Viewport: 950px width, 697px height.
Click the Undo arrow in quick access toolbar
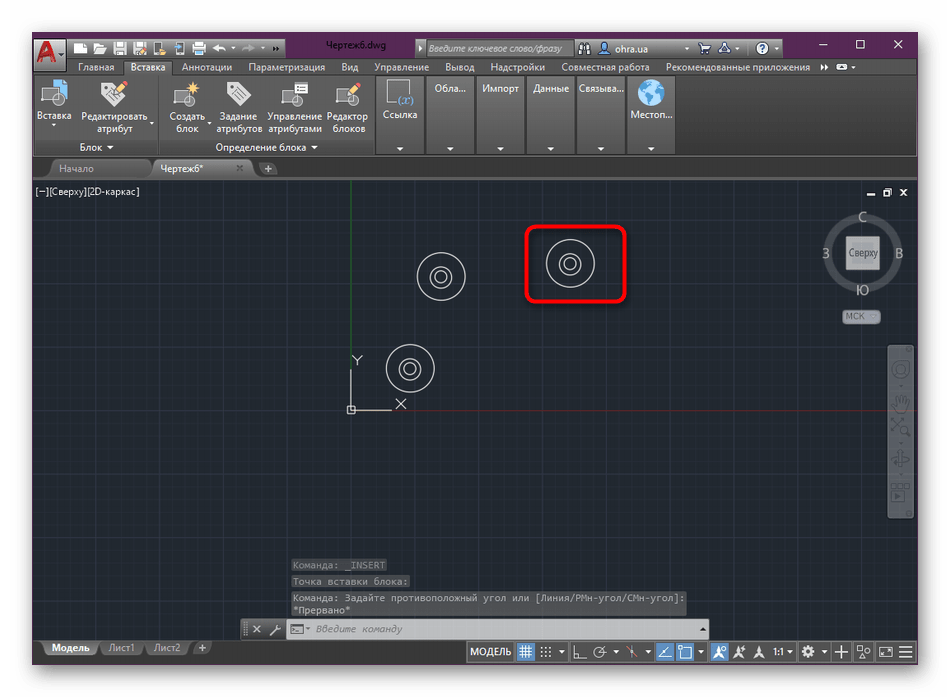220,48
